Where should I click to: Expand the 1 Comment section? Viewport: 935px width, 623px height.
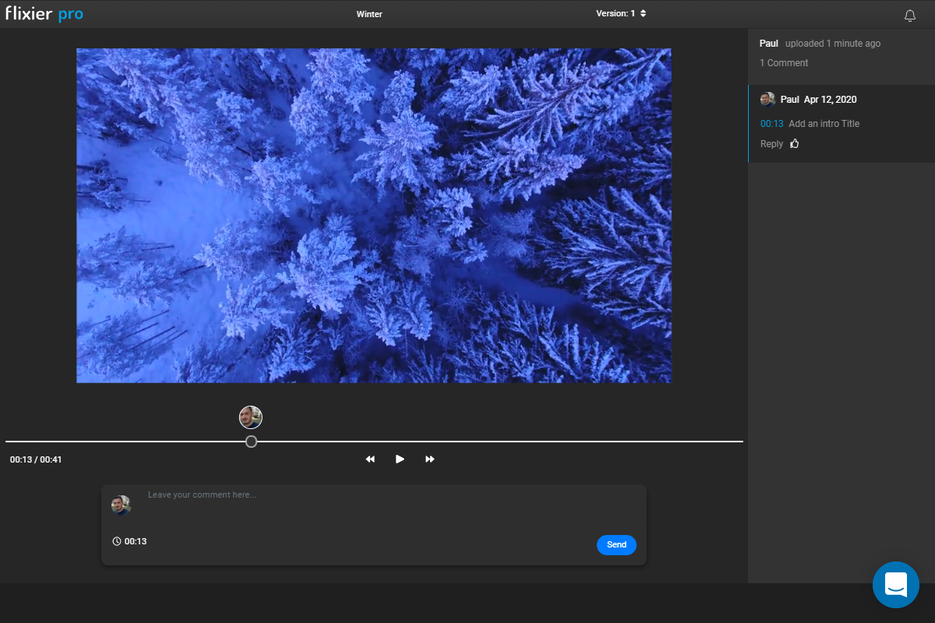pos(783,62)
